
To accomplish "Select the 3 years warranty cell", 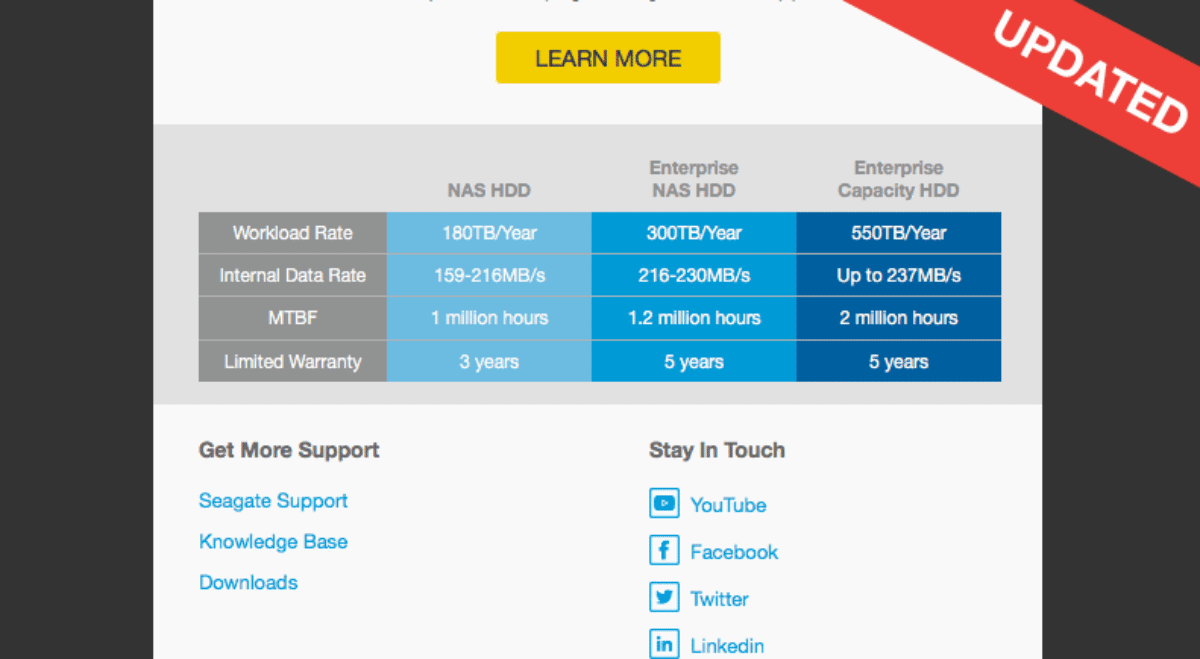I will (489, 361).
